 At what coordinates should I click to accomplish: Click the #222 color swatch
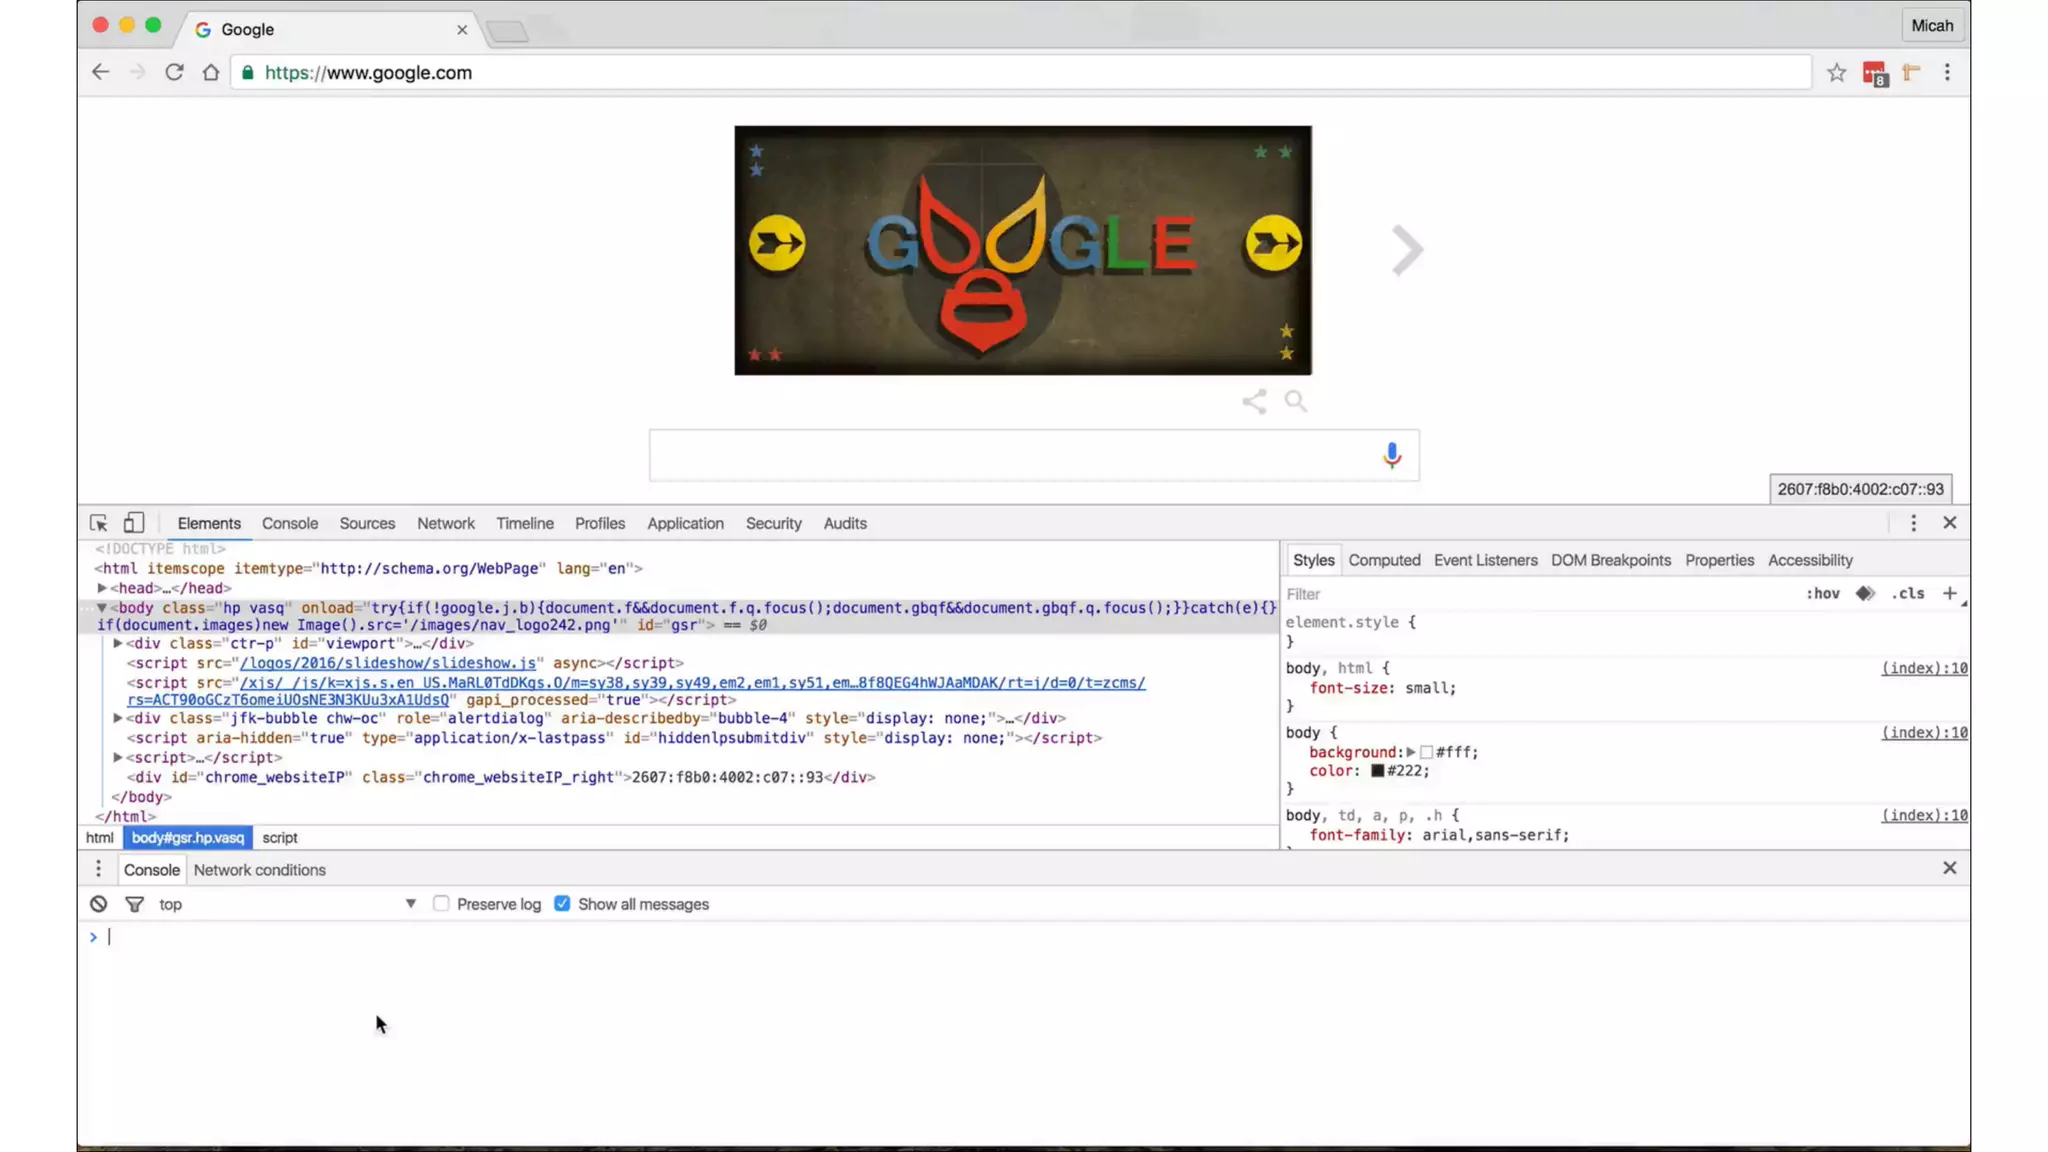[x=1377, y=771]
